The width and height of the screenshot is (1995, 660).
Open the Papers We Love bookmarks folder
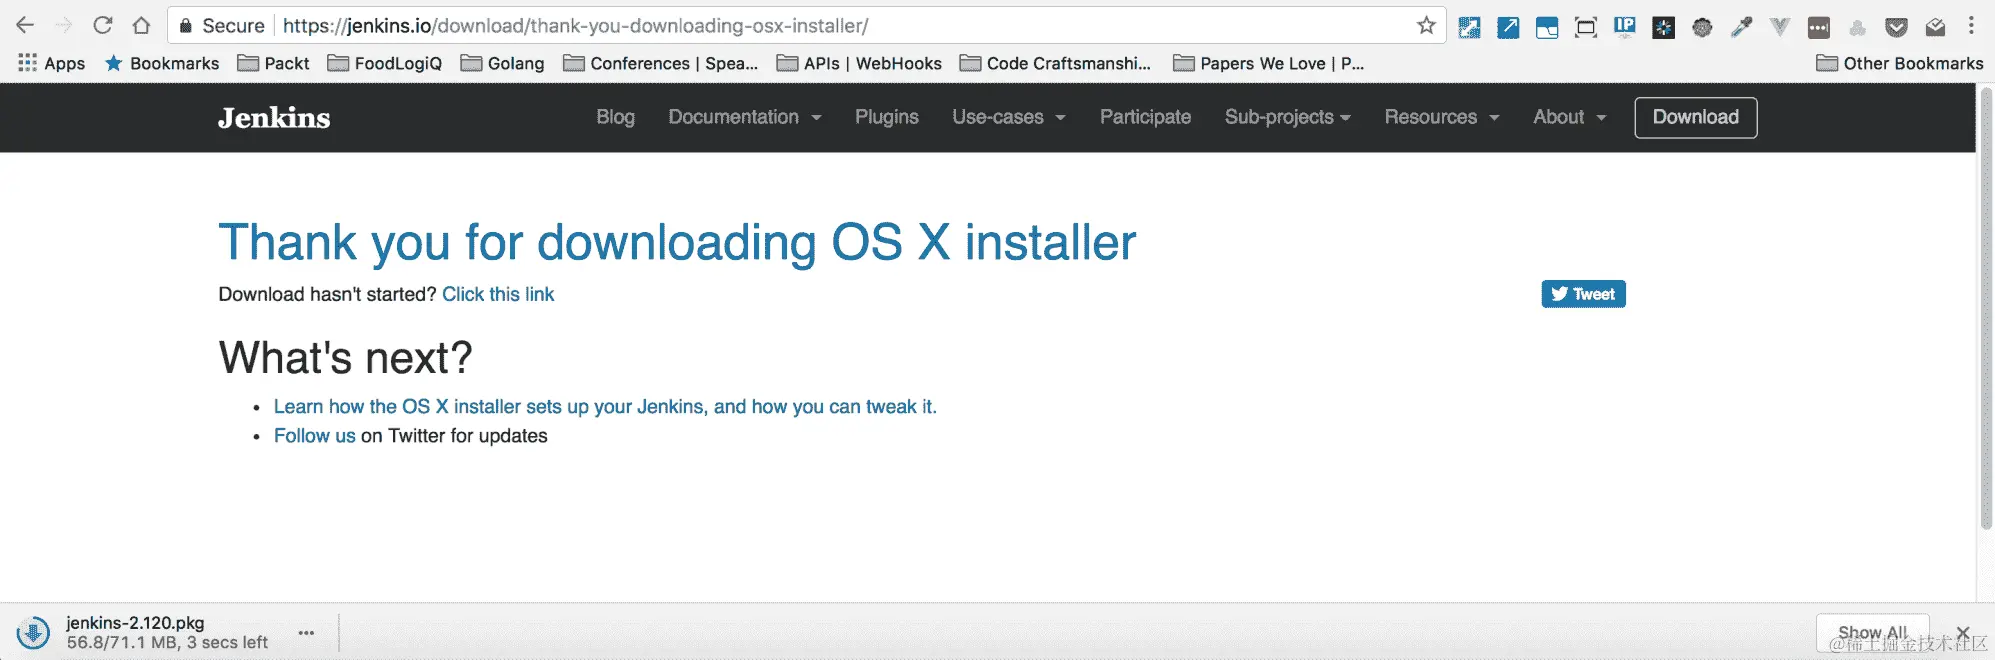1268,63
